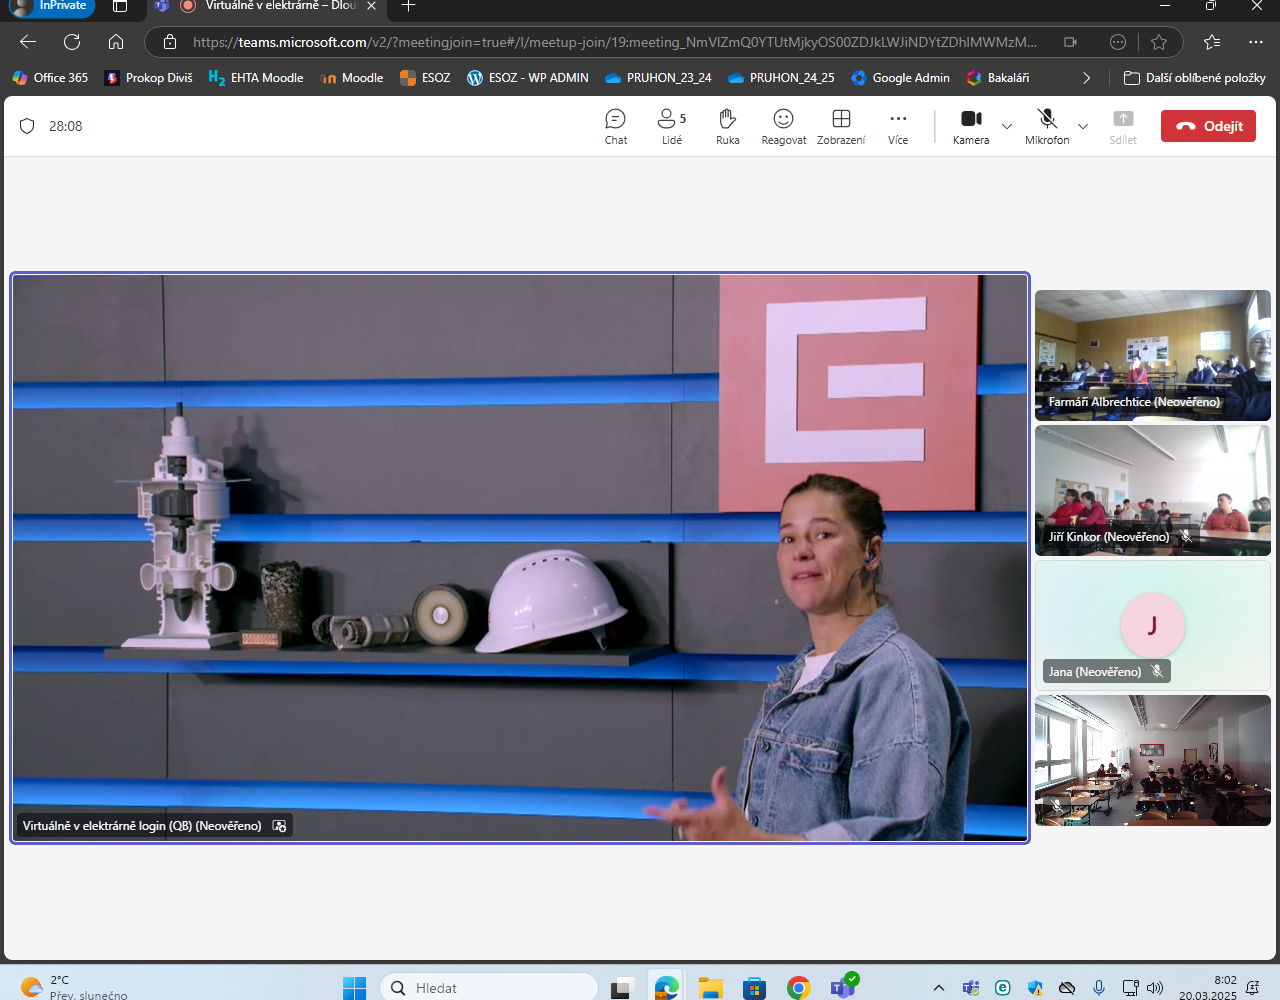The image size is (1280, 1000).
Task: Open the Více more-actions menu
Action: click(x=898, y=126)
